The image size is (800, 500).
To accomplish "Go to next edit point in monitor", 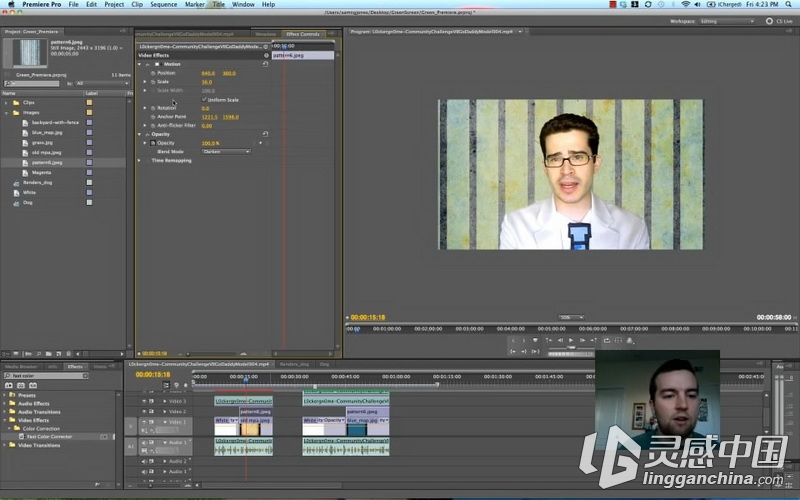I will [x=593, y=340].
